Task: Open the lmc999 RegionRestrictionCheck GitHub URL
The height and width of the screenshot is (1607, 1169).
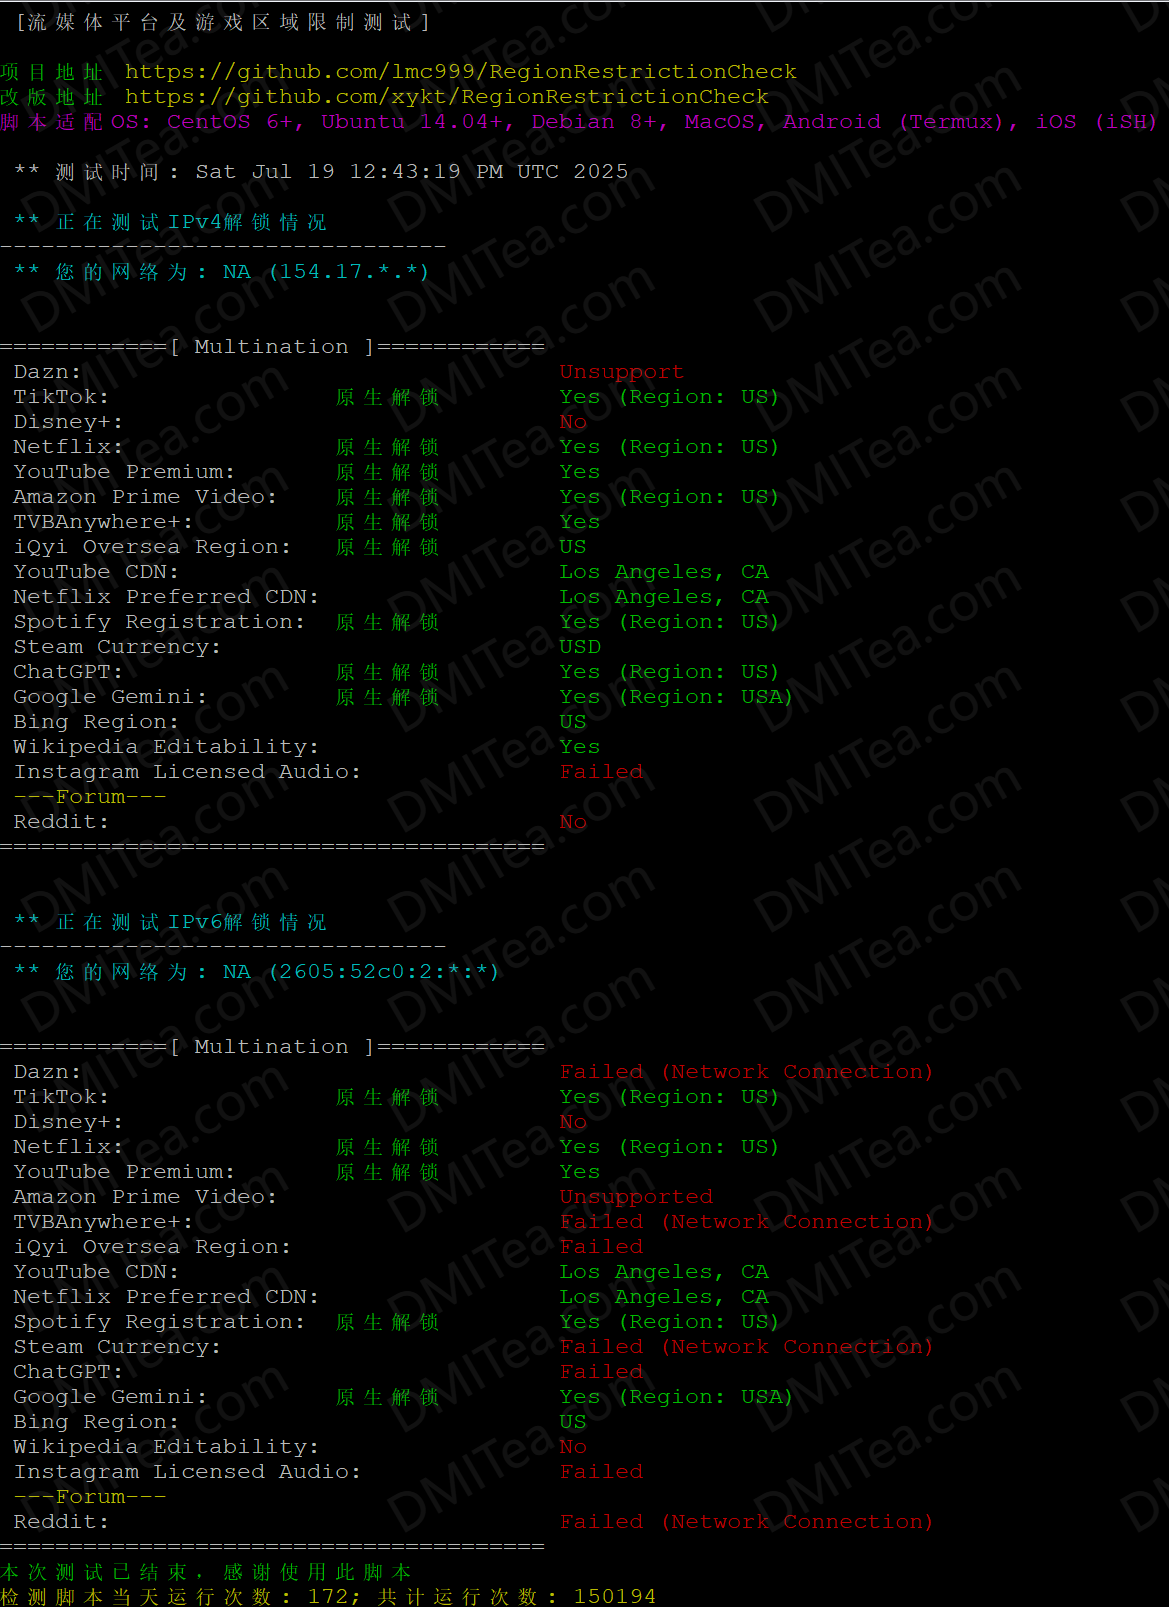Action: coord(460,72)
